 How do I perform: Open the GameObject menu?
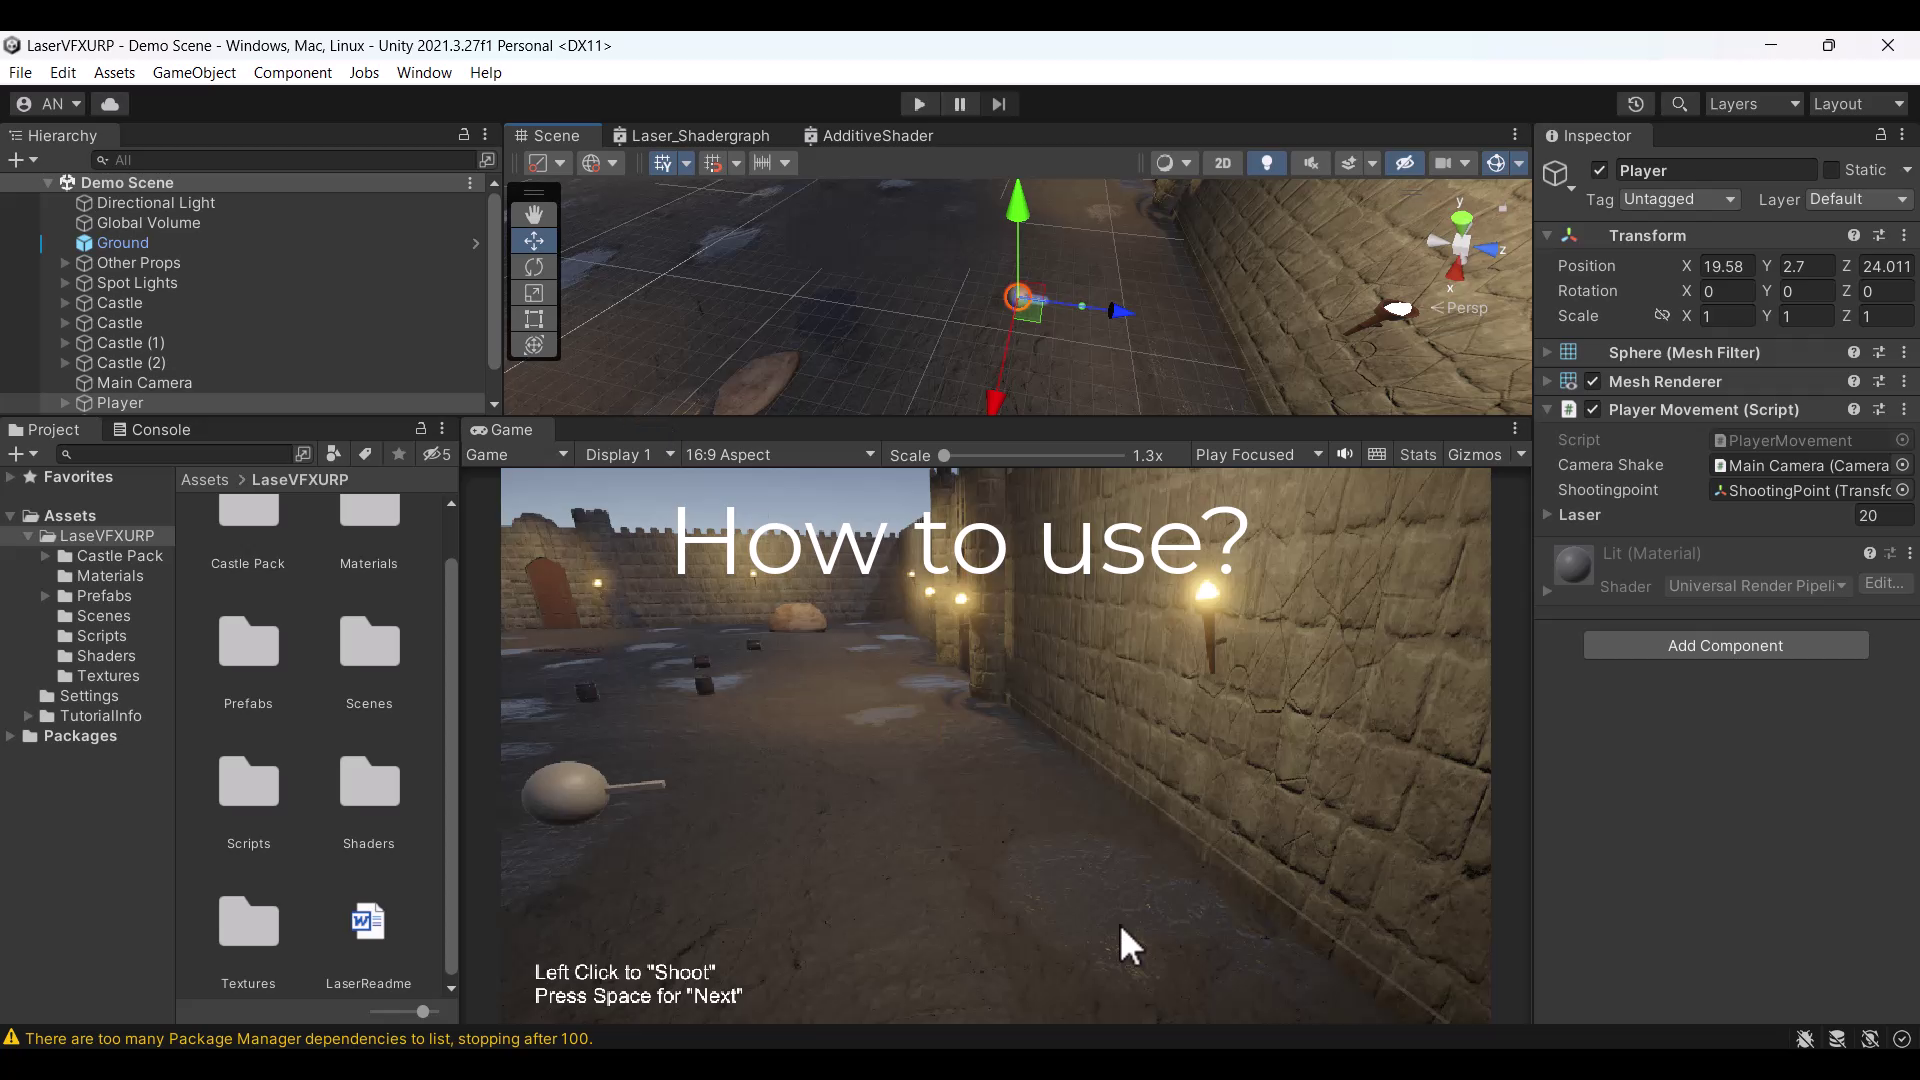click(194, 73)
